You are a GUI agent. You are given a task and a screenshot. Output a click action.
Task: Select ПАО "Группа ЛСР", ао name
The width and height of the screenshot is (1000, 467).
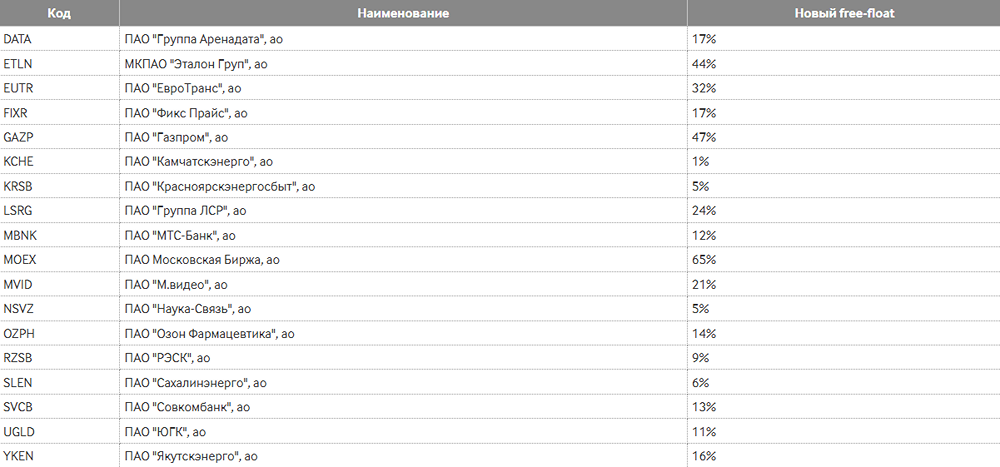tap(185, 211)
